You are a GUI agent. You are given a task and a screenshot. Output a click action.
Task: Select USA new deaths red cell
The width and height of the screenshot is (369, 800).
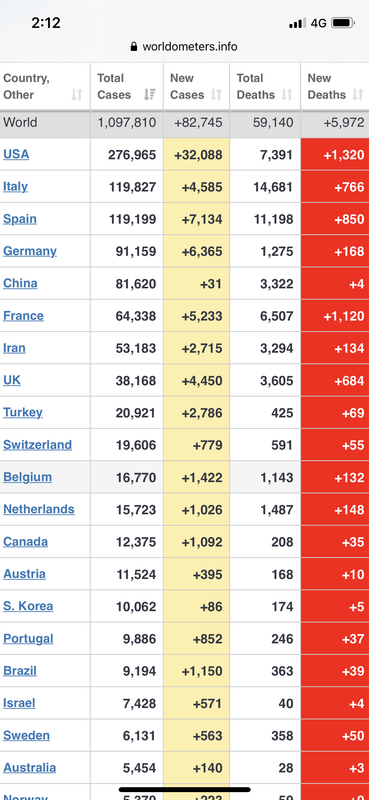pos(335,155)
